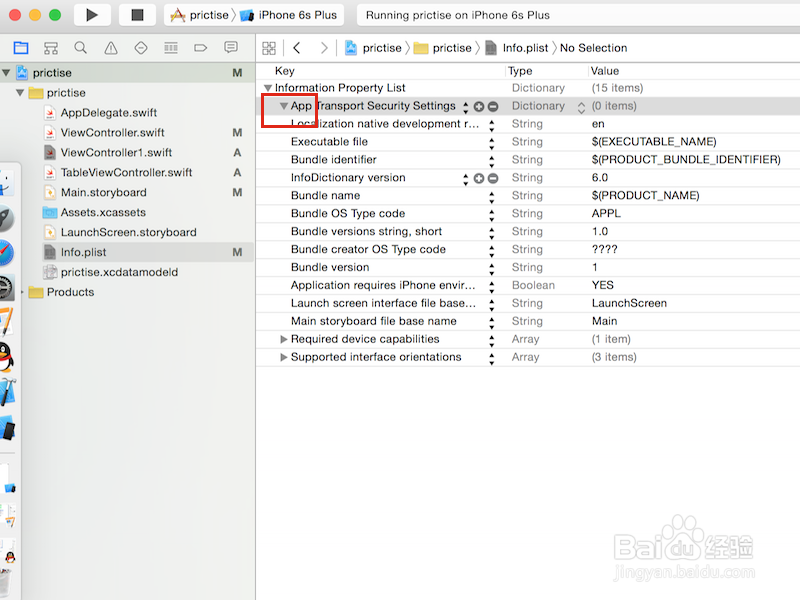Image resolution: width=800 pixels, height=600 pixels.
Task: Expand Required device capabilities
Action: coord(284,339)
